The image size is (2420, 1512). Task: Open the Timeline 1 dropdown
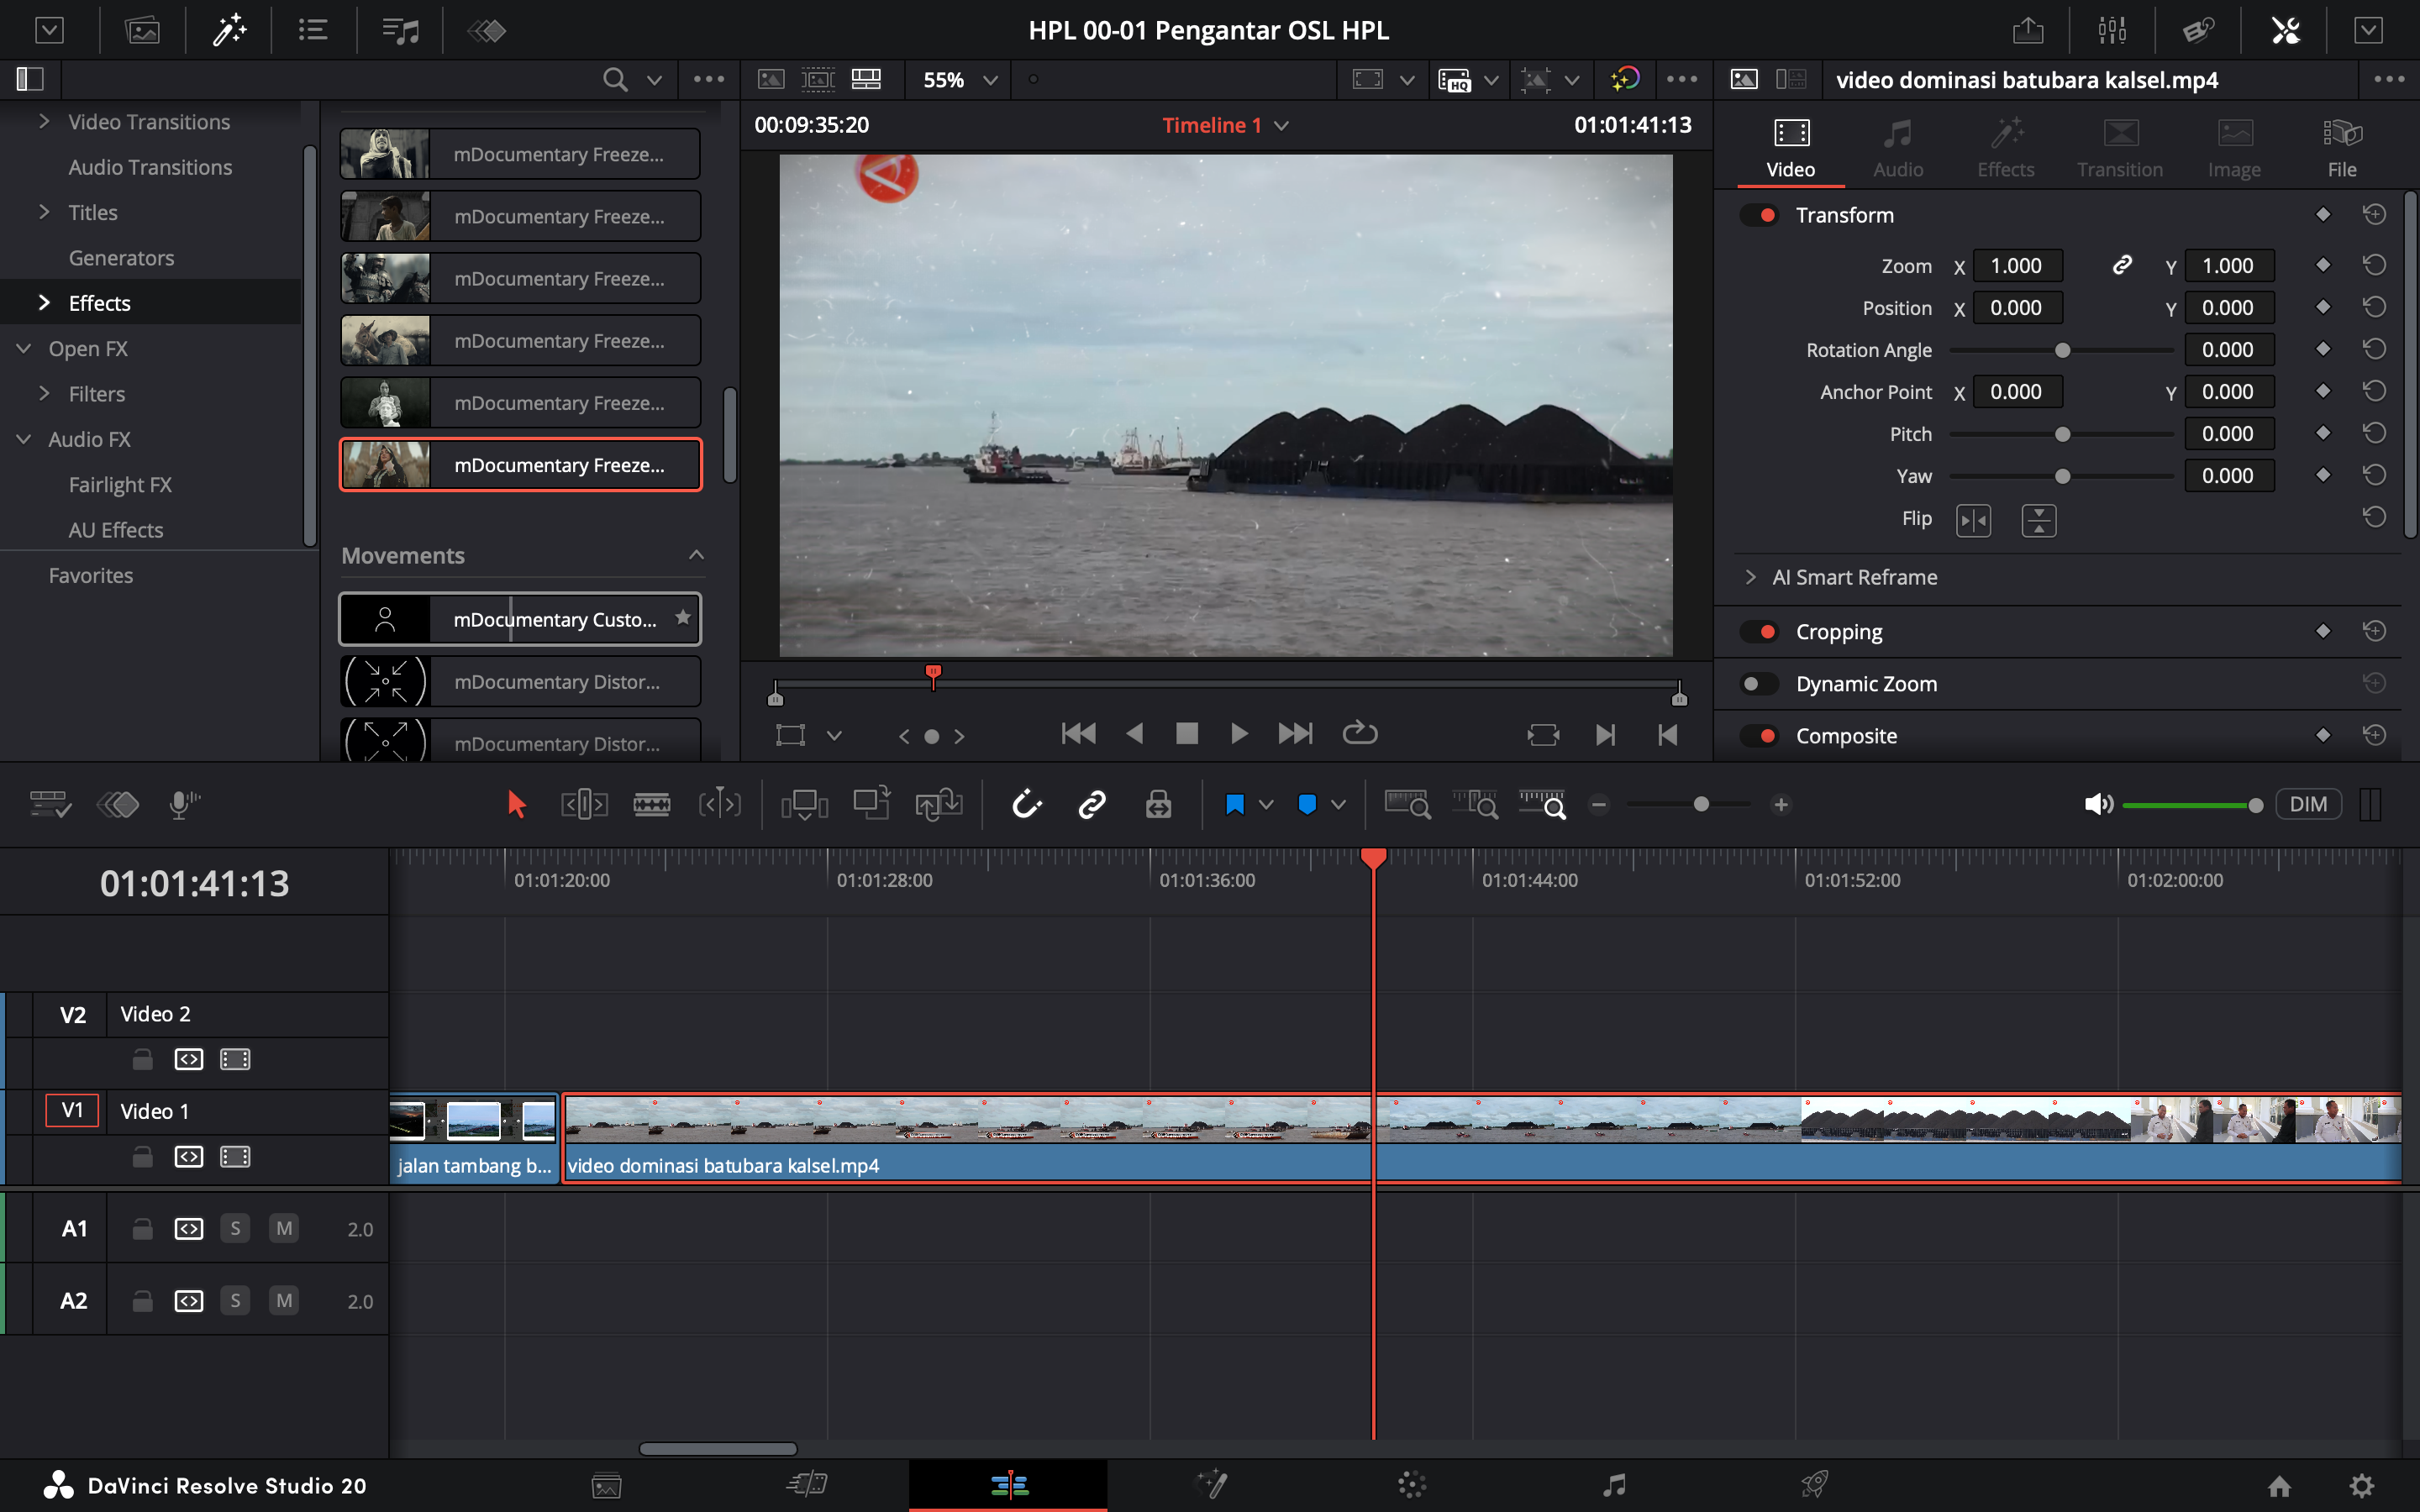pyautogui.click(x=1281, y=126)
